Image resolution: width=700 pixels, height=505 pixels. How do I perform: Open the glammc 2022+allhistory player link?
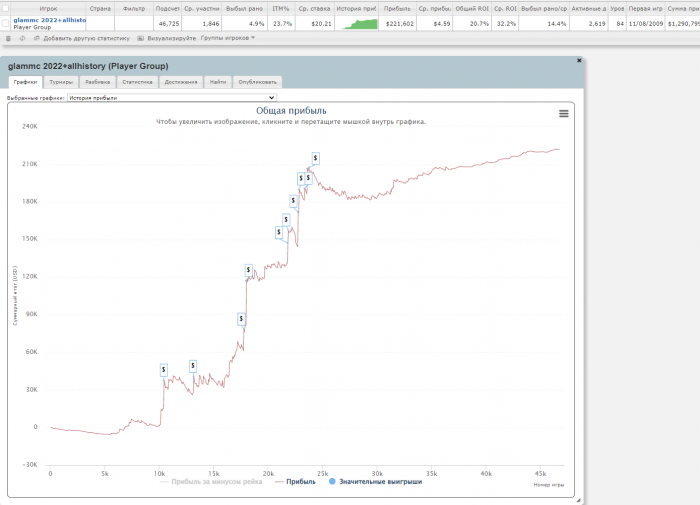tap(48, 19)
